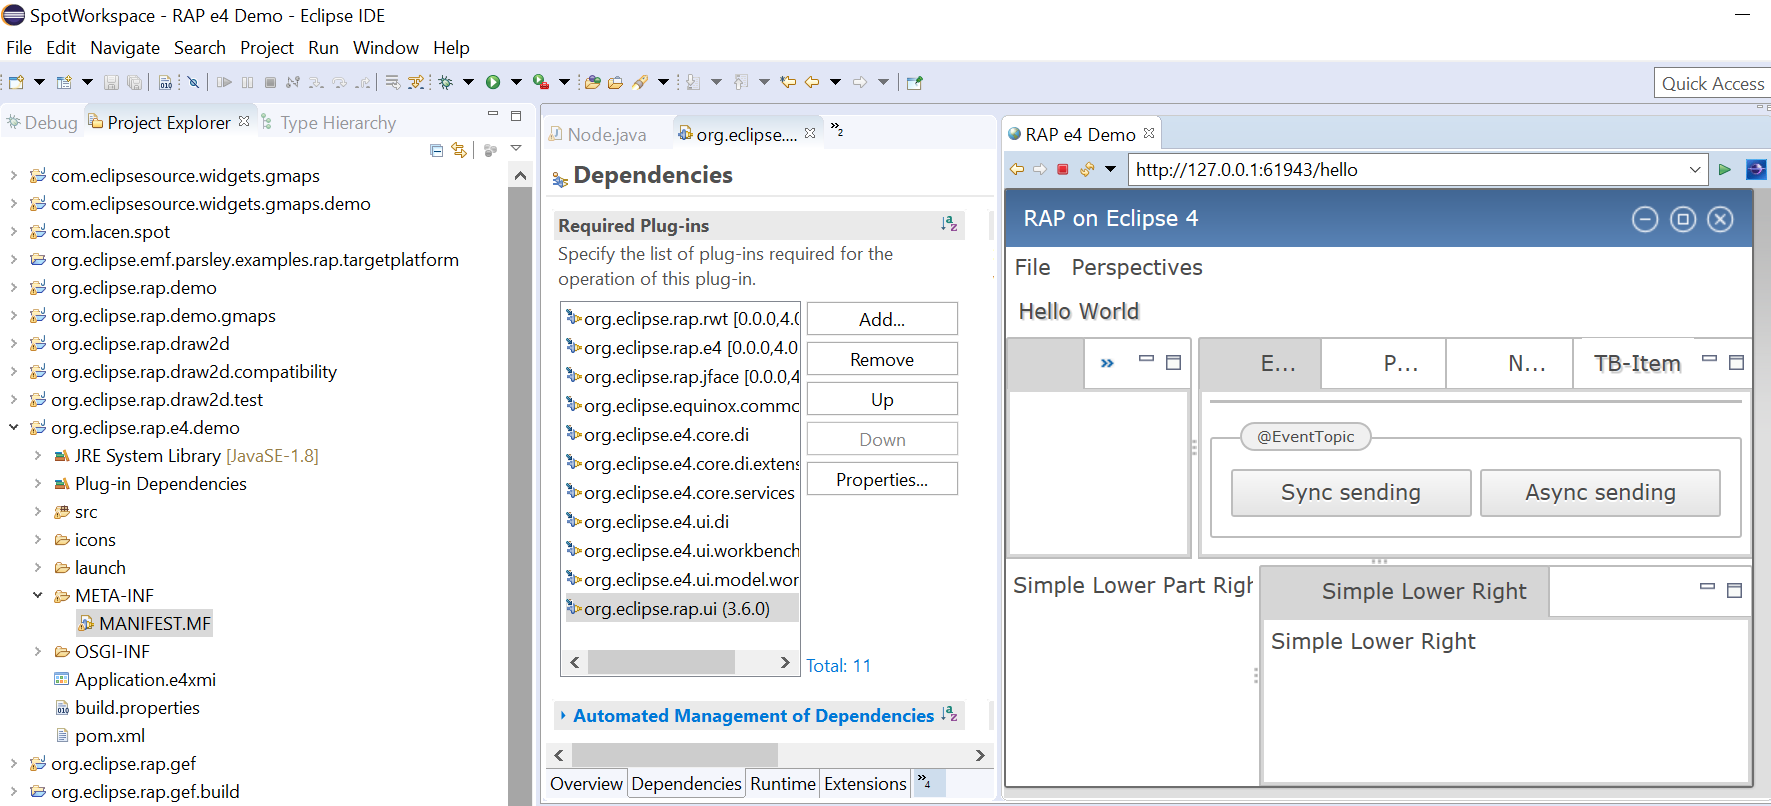Click green Go arrow next to URL field
1771x806 pixels.
click(x=1725, y=169)
